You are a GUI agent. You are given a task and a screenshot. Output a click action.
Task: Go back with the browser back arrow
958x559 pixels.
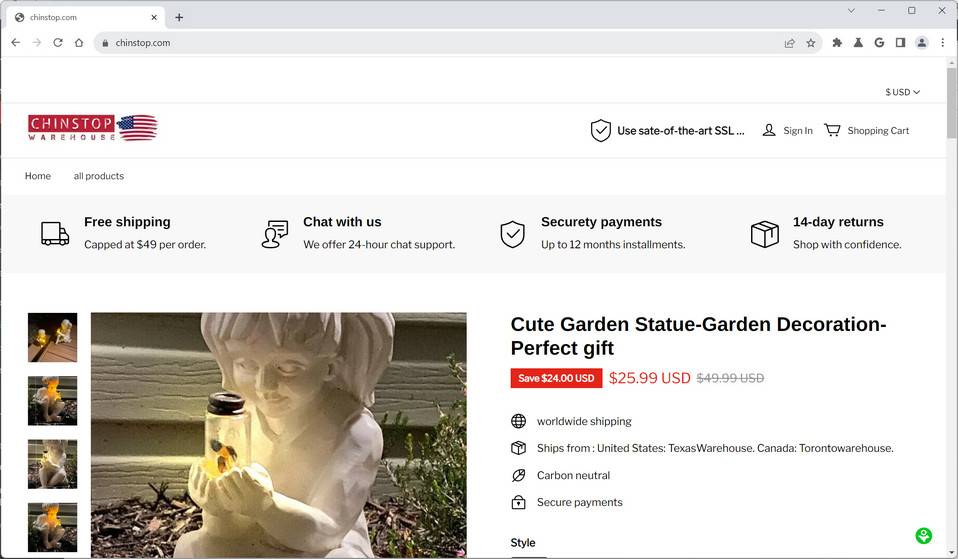coord(16,43)
